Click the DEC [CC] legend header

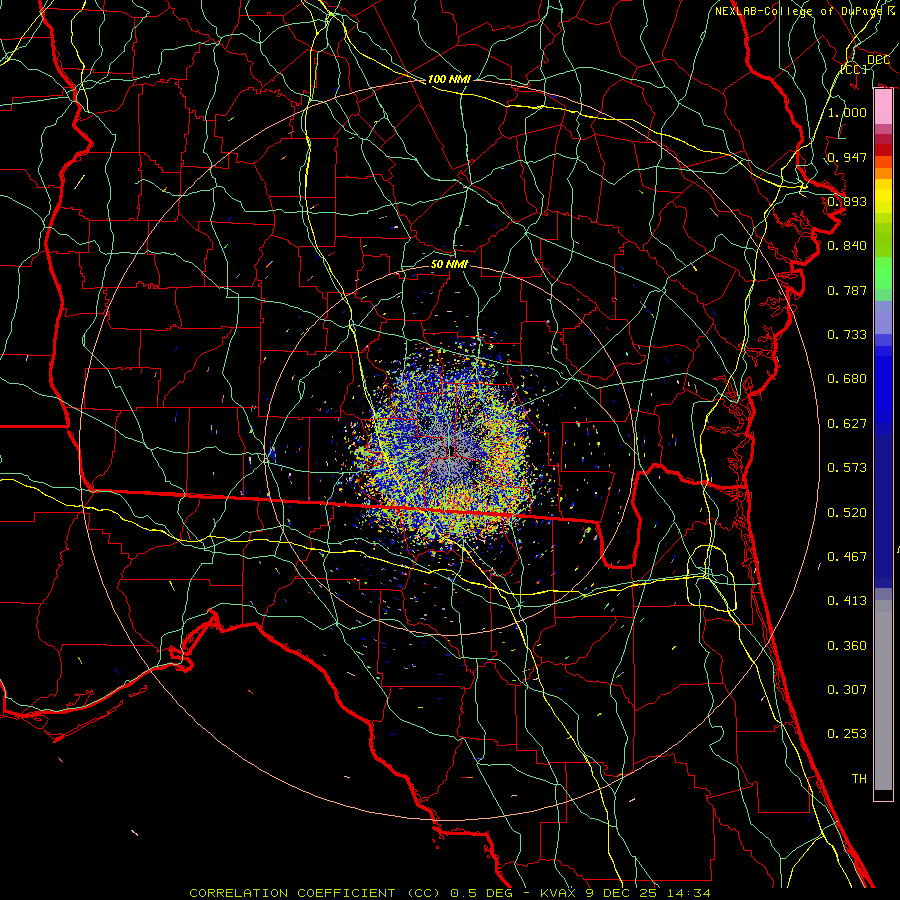[x=866, y=64]
